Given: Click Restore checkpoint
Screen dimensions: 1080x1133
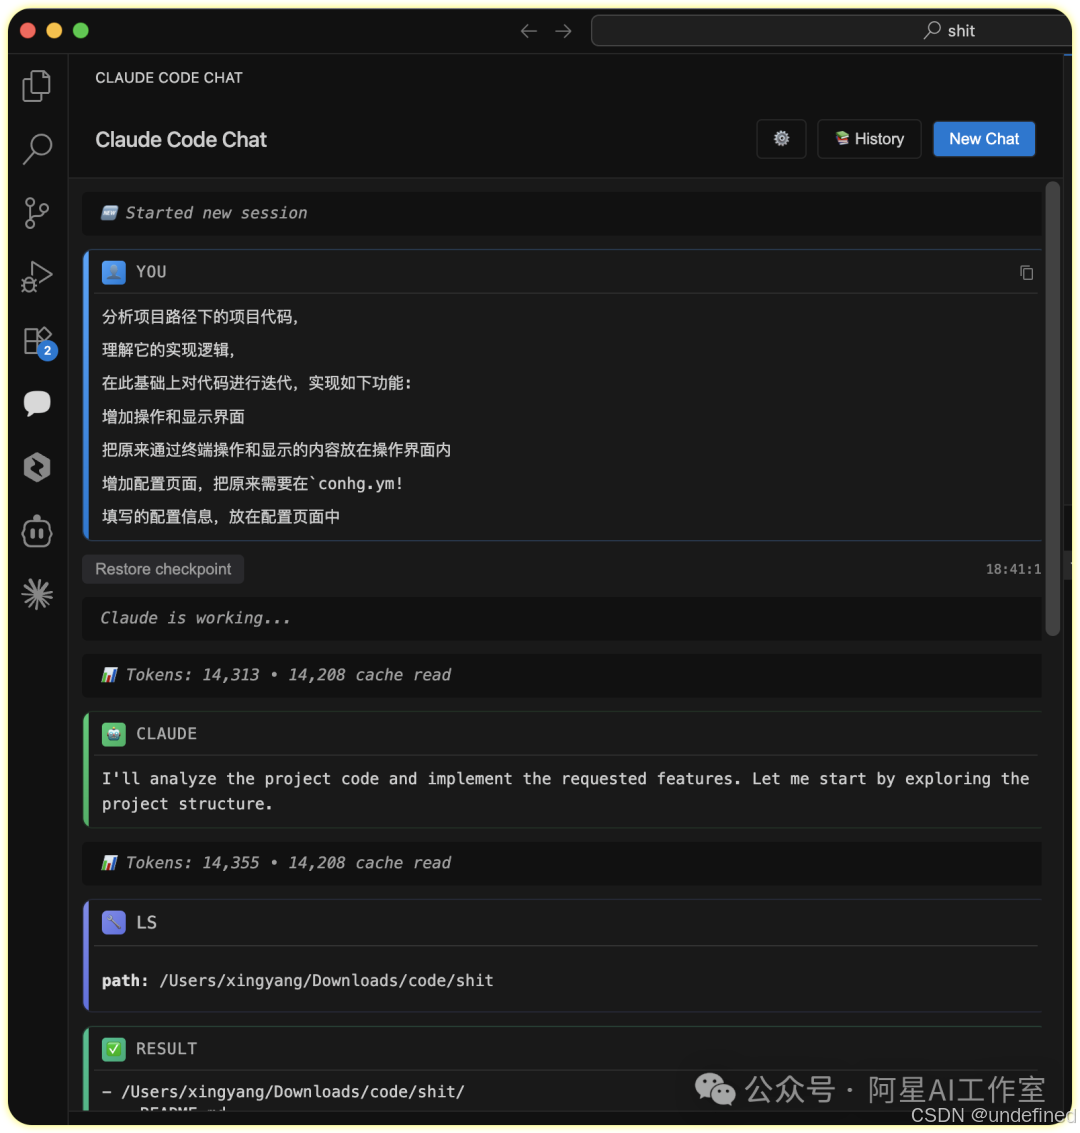Looking at the screenshot, I should tap(162, 569).
